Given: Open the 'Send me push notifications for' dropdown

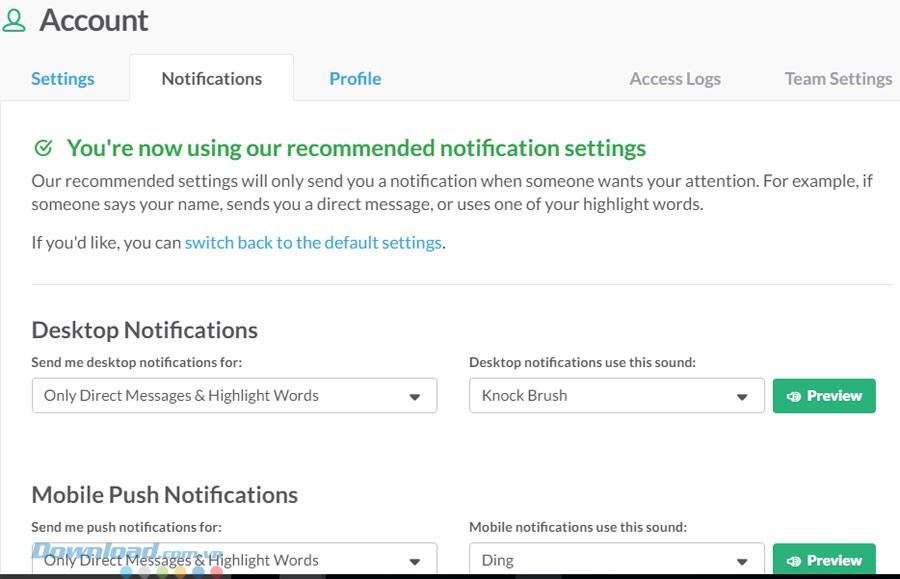Looking at the screenshot, I should (234, 560).
